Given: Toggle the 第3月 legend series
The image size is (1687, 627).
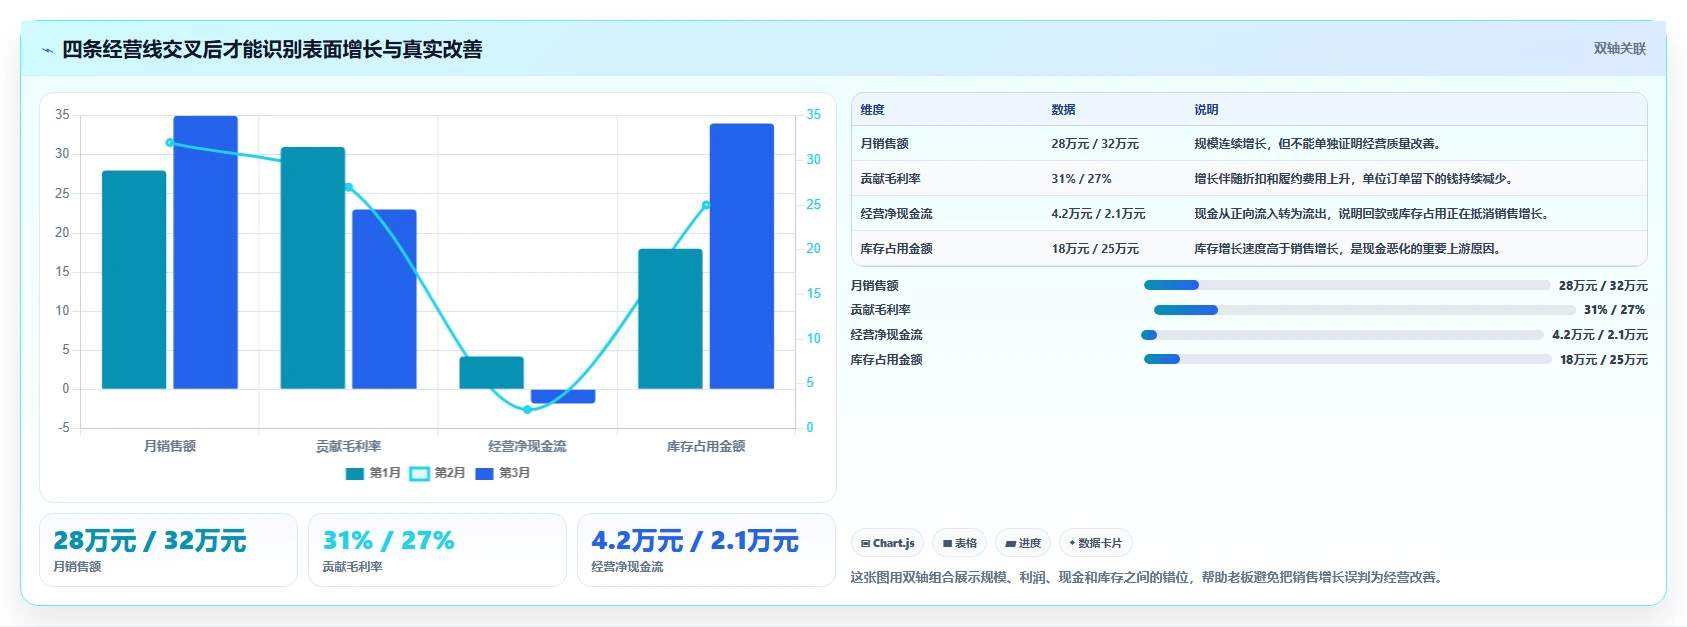Looking at the screenshot, I should pyautogui.click(x=502, y=473).
